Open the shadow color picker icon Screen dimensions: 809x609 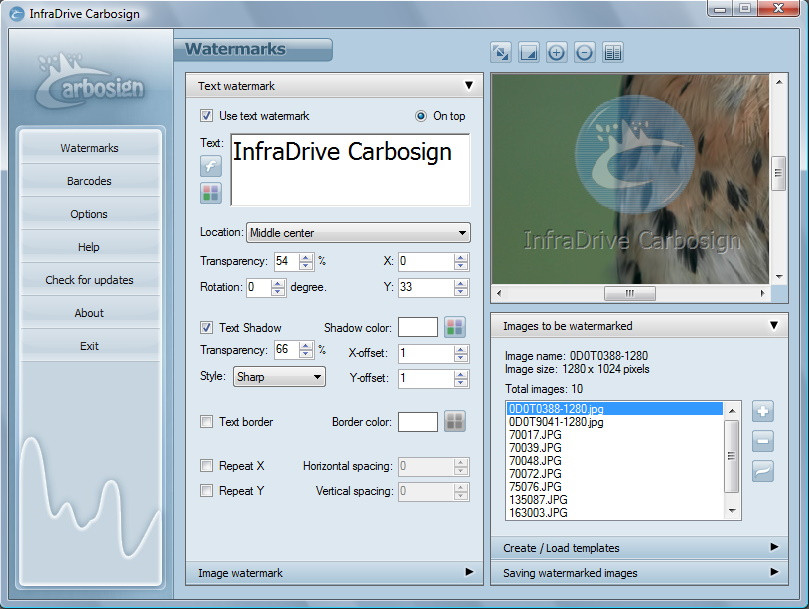point(455,327)
